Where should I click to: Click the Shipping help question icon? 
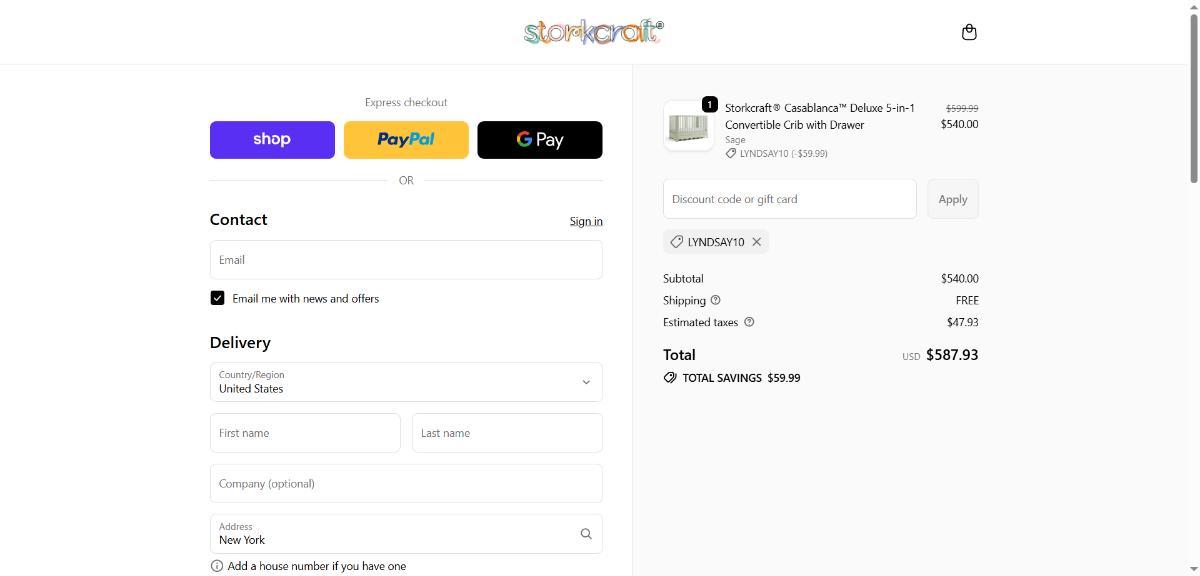[715, 300]
